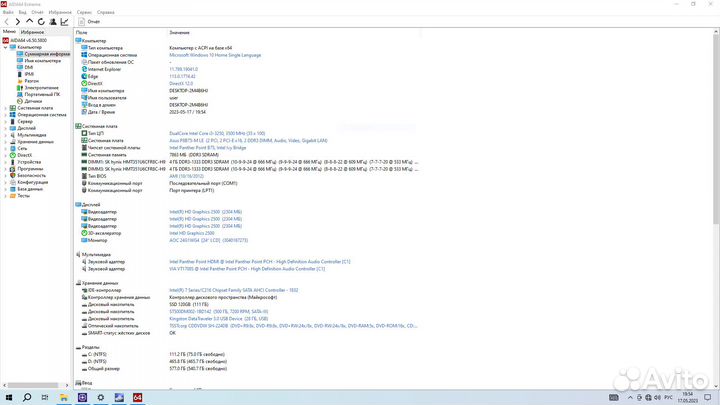
Task: Expand the Операционная система tree node
Action: [6, 115]
